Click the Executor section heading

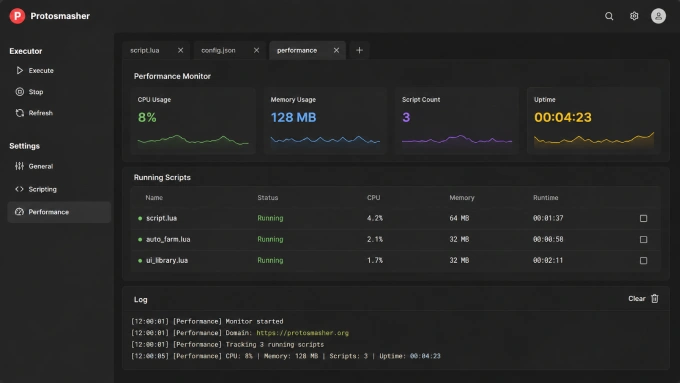point(26,51)
